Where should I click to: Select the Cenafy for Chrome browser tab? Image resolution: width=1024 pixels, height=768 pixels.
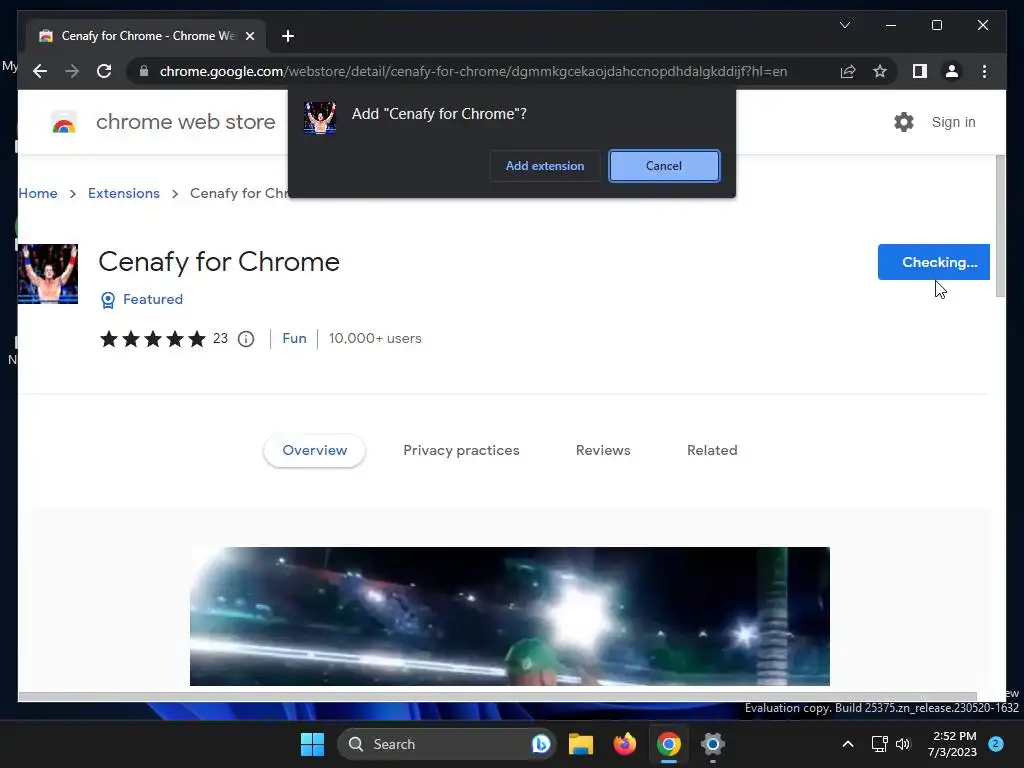click(146, 36)
